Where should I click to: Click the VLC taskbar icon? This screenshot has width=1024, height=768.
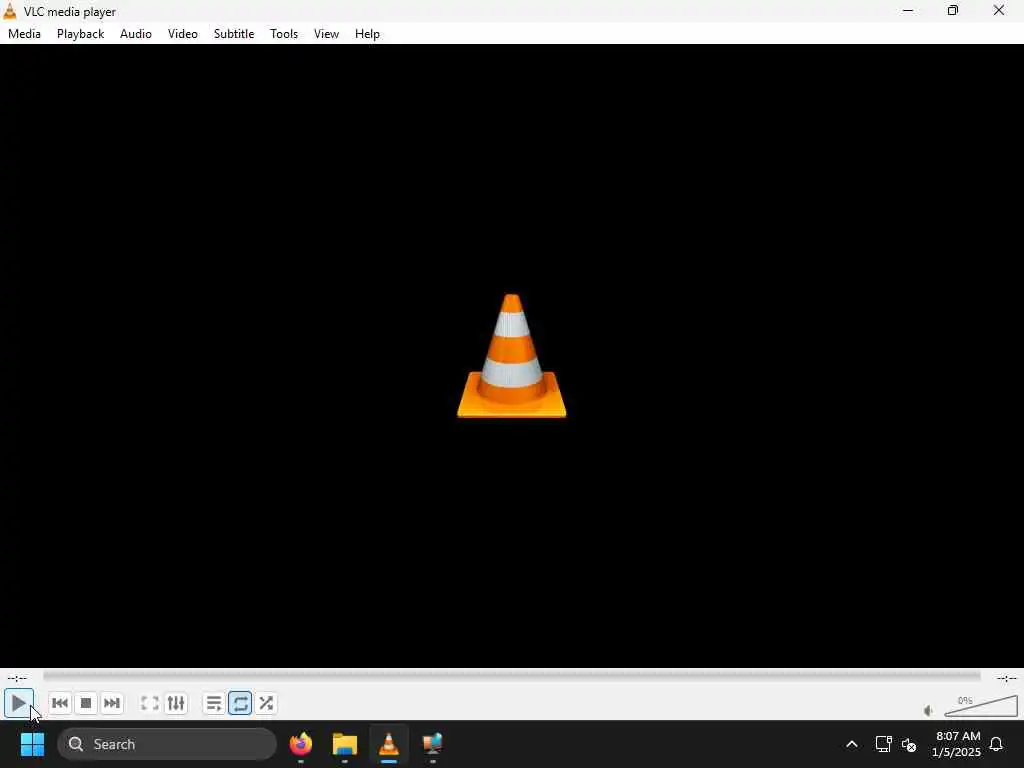tap(389, 744)
